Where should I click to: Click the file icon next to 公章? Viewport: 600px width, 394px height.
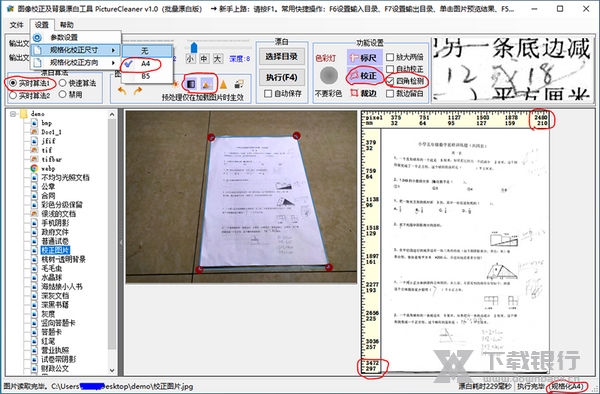(34, 187)
